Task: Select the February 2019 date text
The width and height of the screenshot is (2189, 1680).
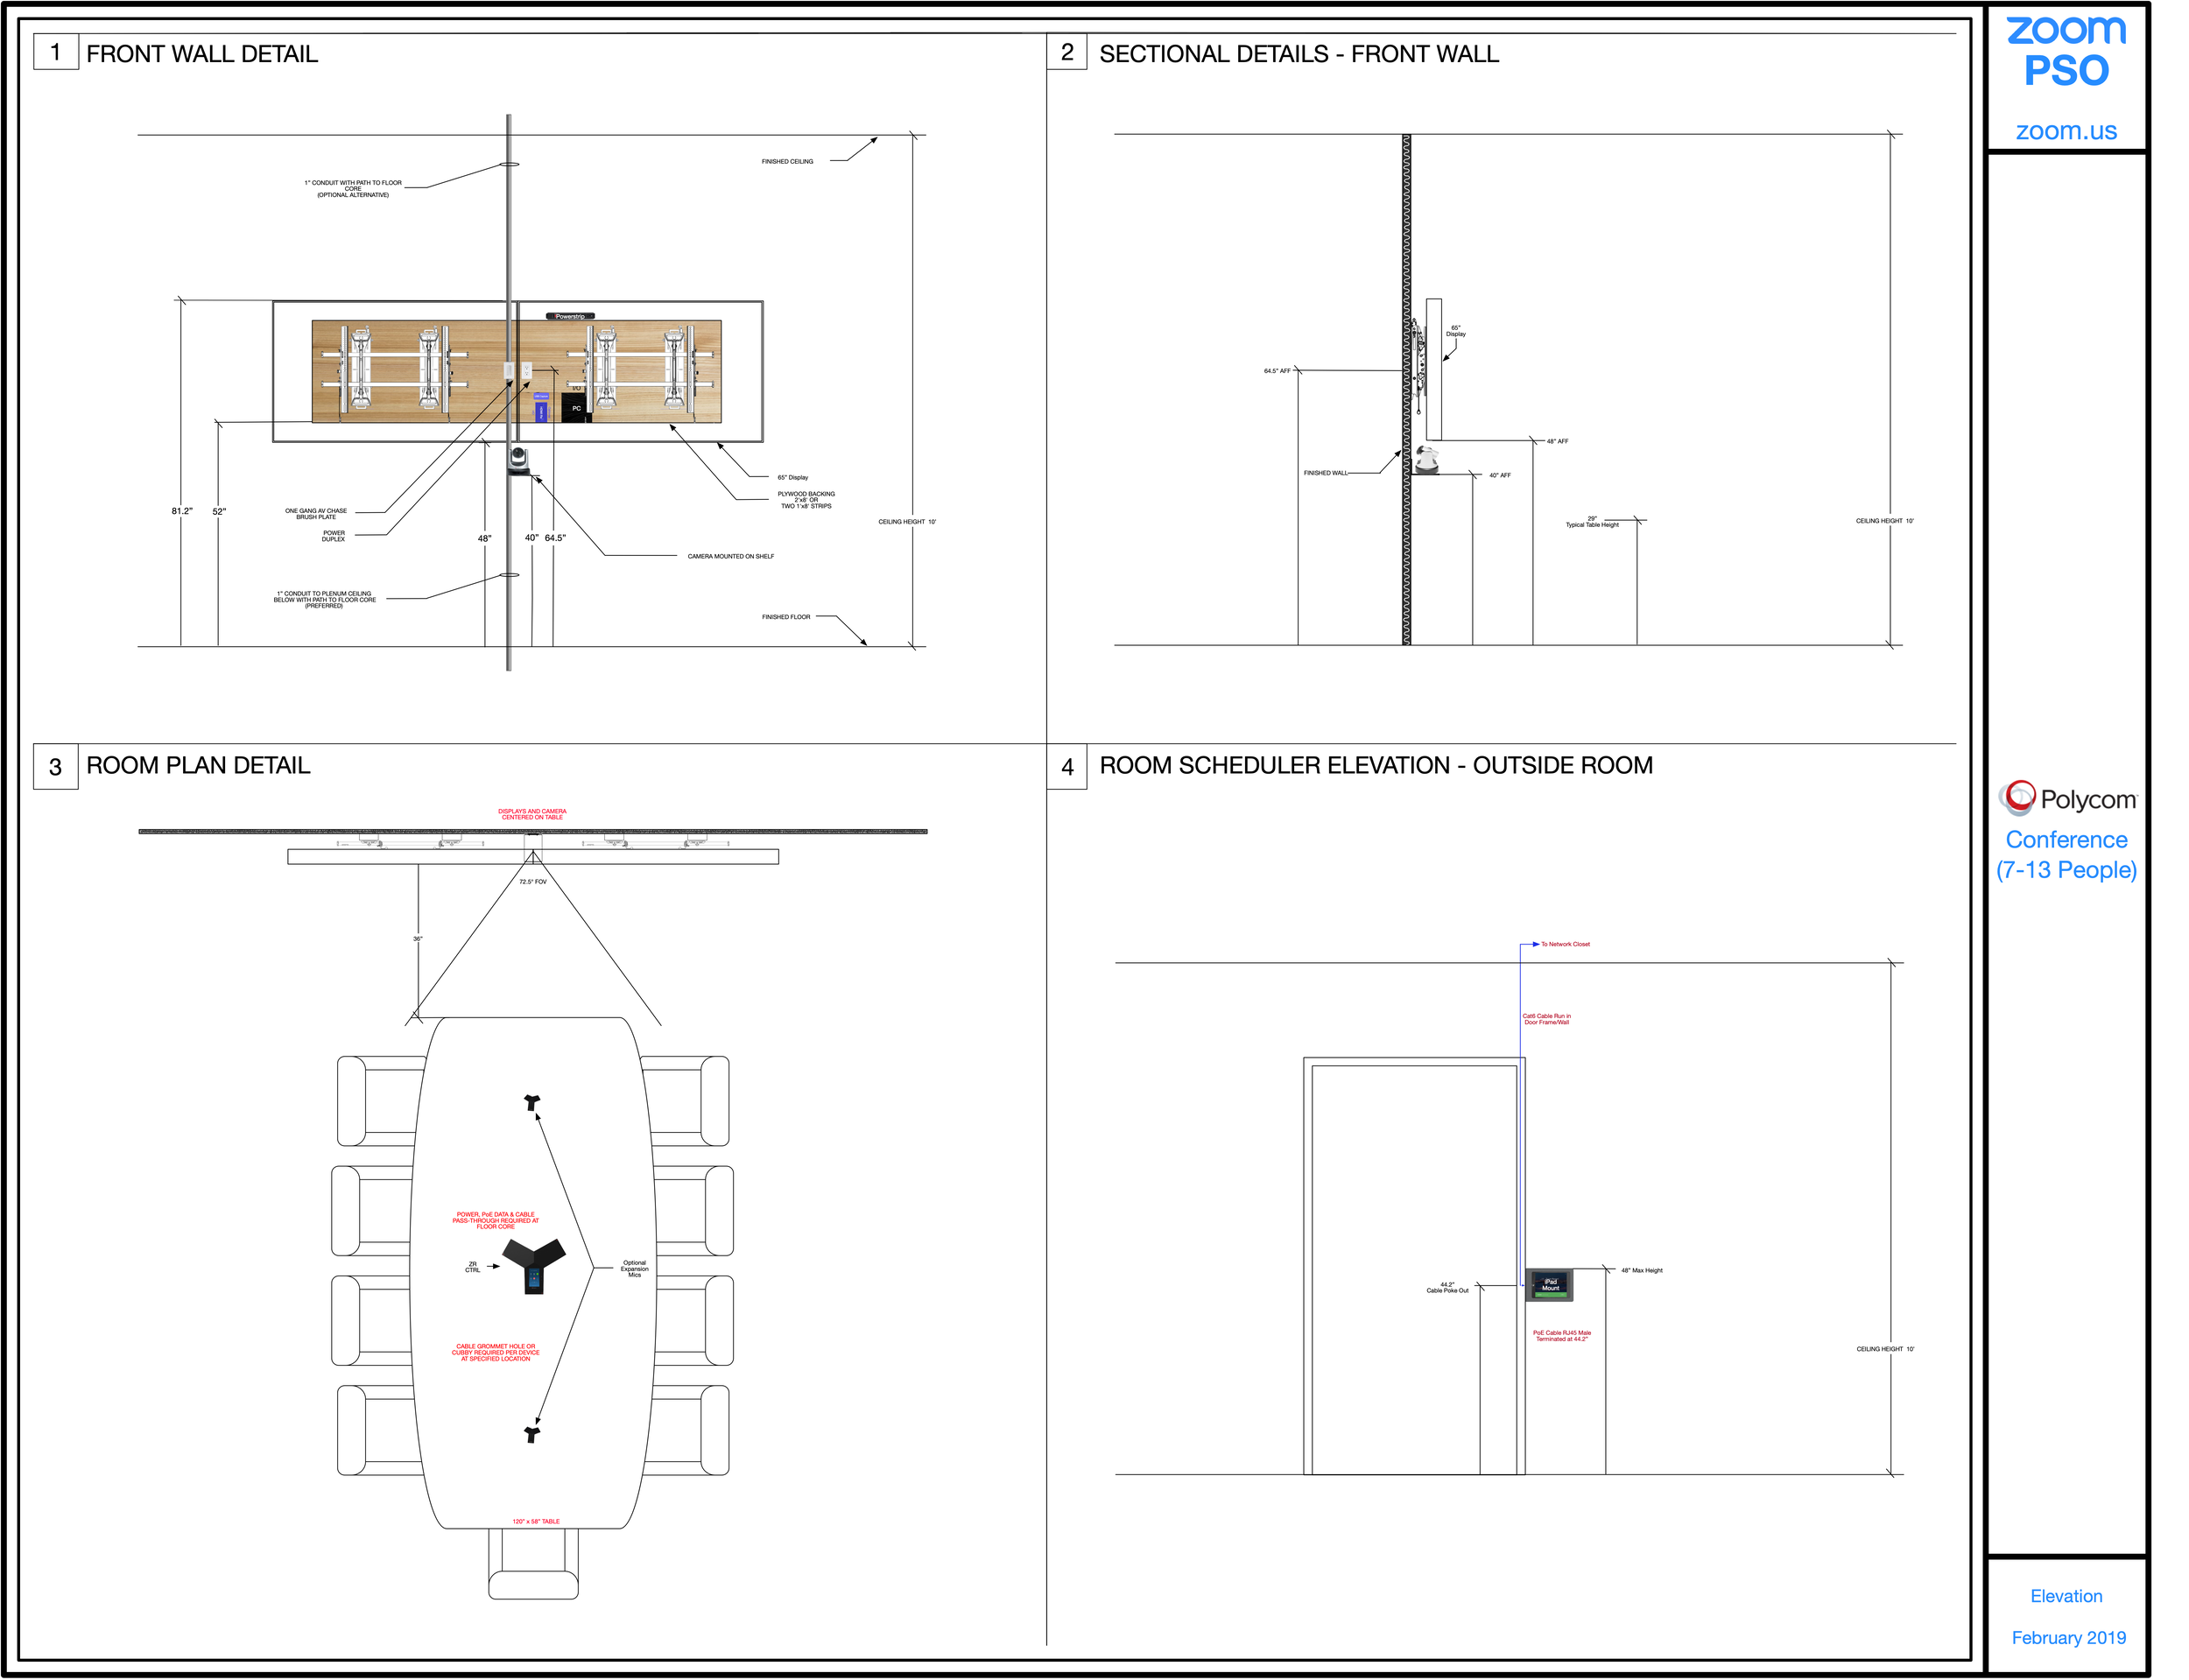Action: pyautogui.click(x=2068, y=1637)
